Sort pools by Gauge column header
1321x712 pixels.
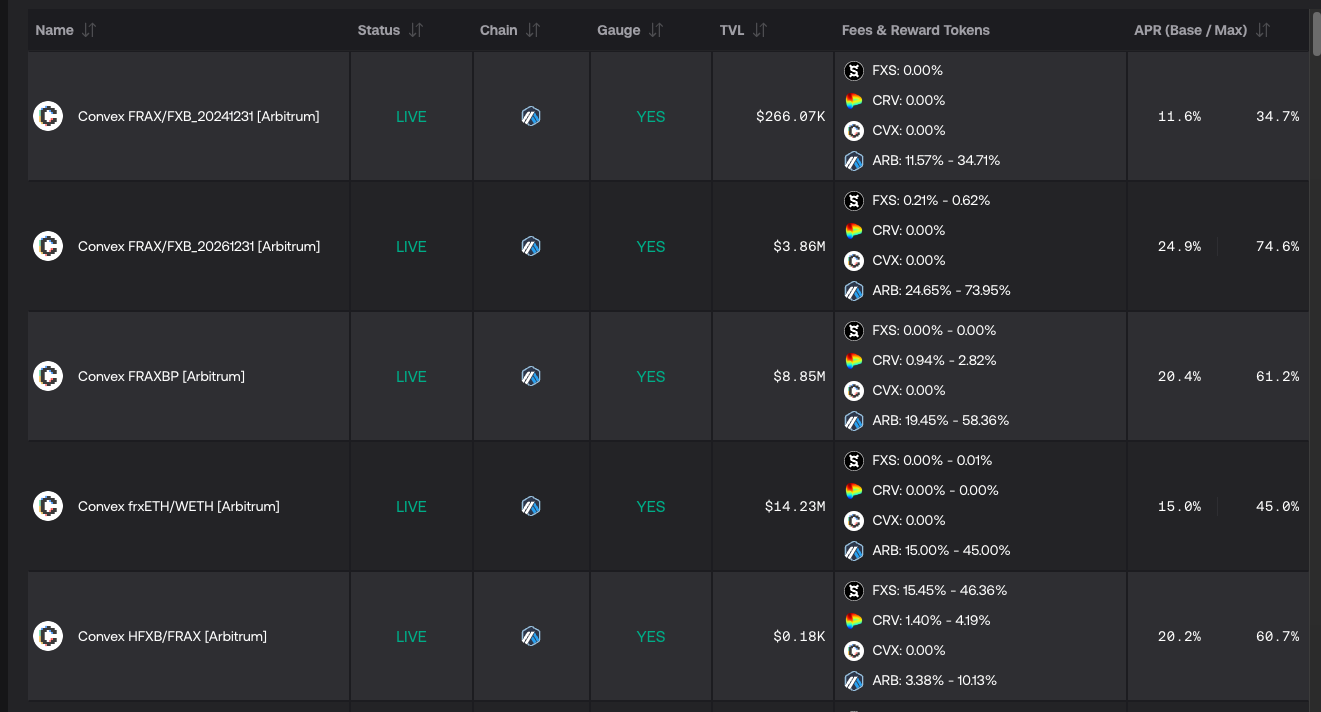619,30
